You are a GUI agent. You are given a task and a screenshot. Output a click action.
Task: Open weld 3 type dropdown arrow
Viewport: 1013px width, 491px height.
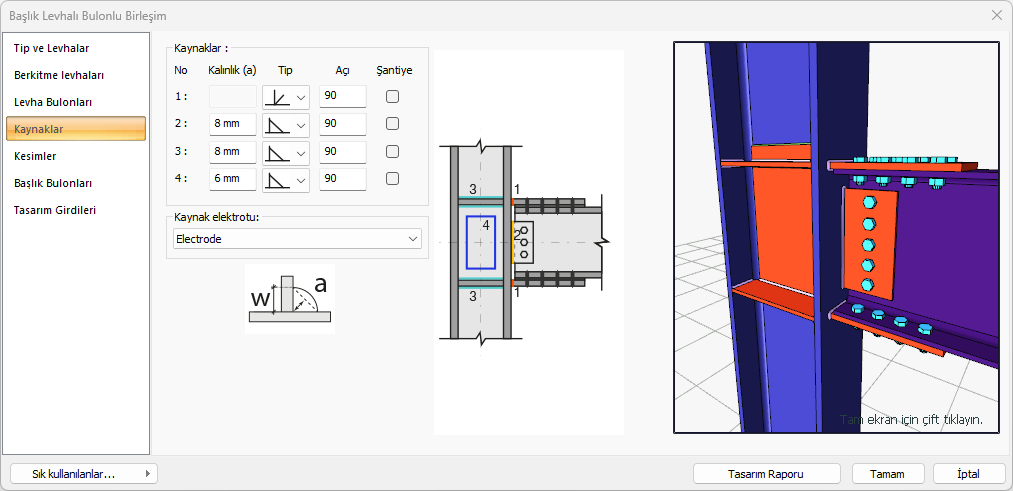(x=300, y=152)
